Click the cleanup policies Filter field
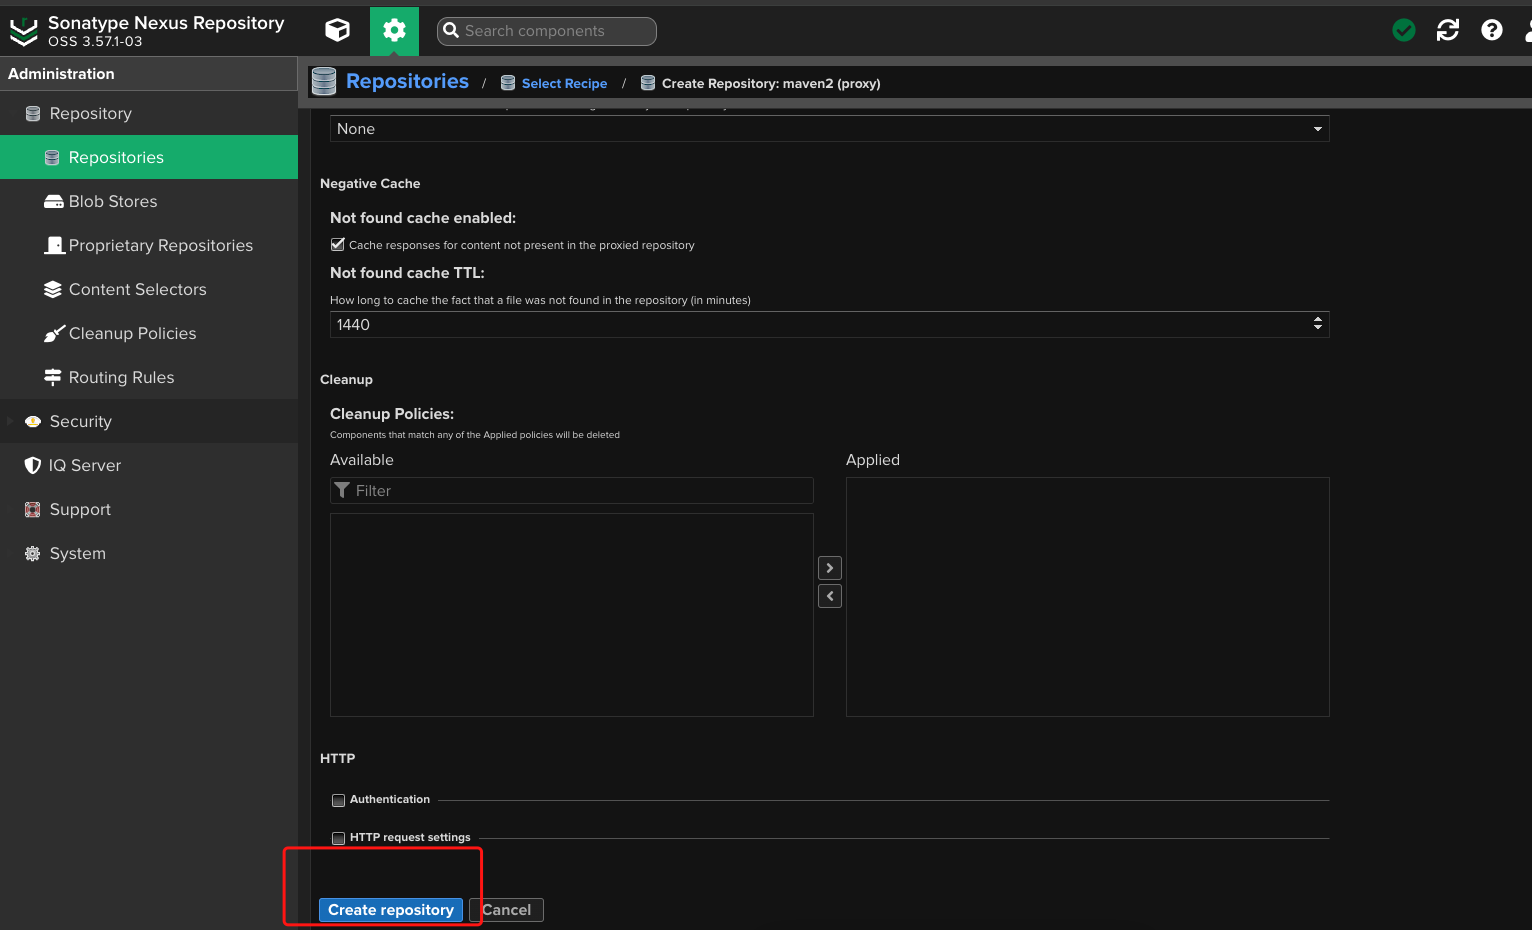 pyautogui.click(x=571, y=490)
